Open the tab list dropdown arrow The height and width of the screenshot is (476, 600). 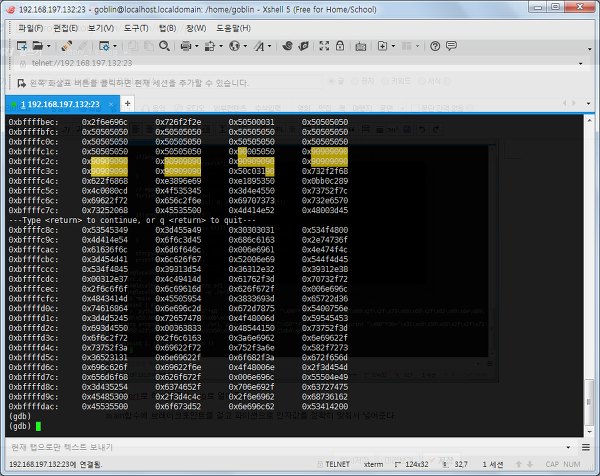tap(589, 103)
